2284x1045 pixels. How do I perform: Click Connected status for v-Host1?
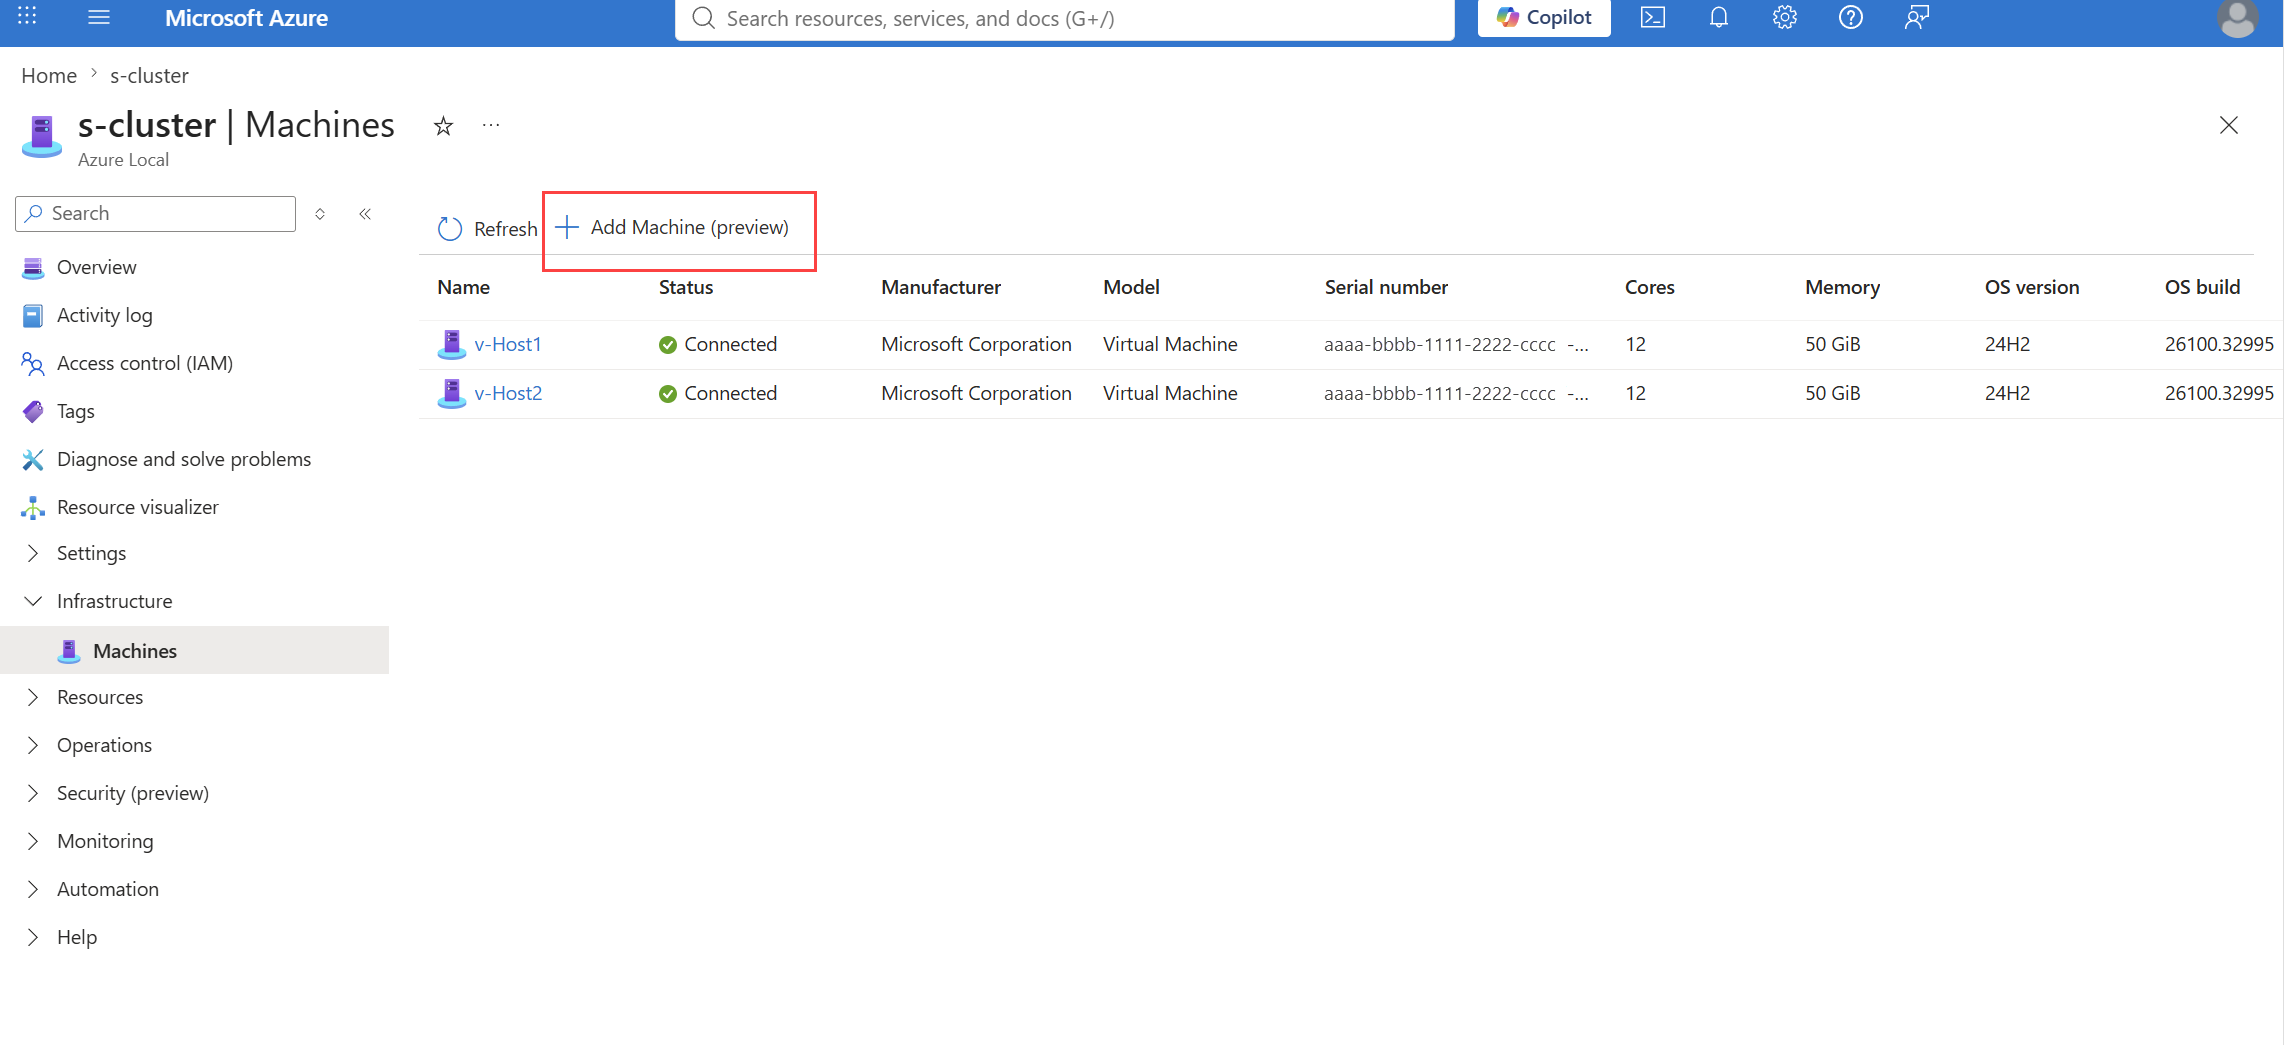[x=718, y=344]
